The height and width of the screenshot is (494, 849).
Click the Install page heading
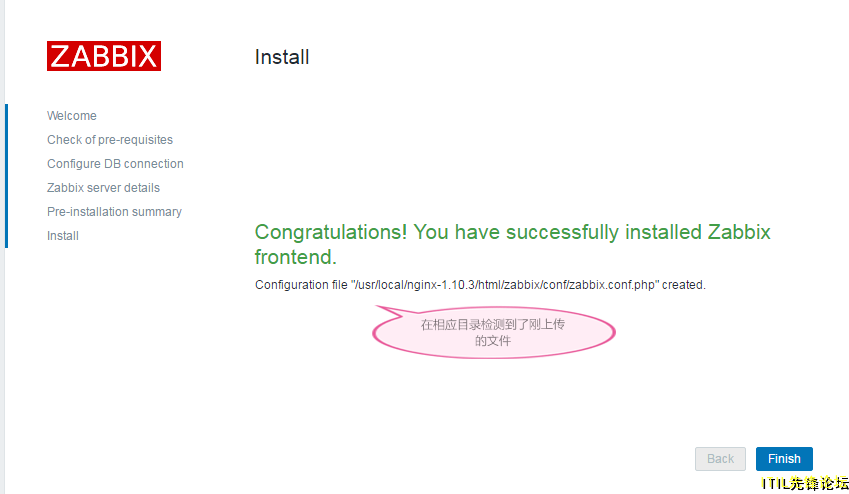coord(282,57)
